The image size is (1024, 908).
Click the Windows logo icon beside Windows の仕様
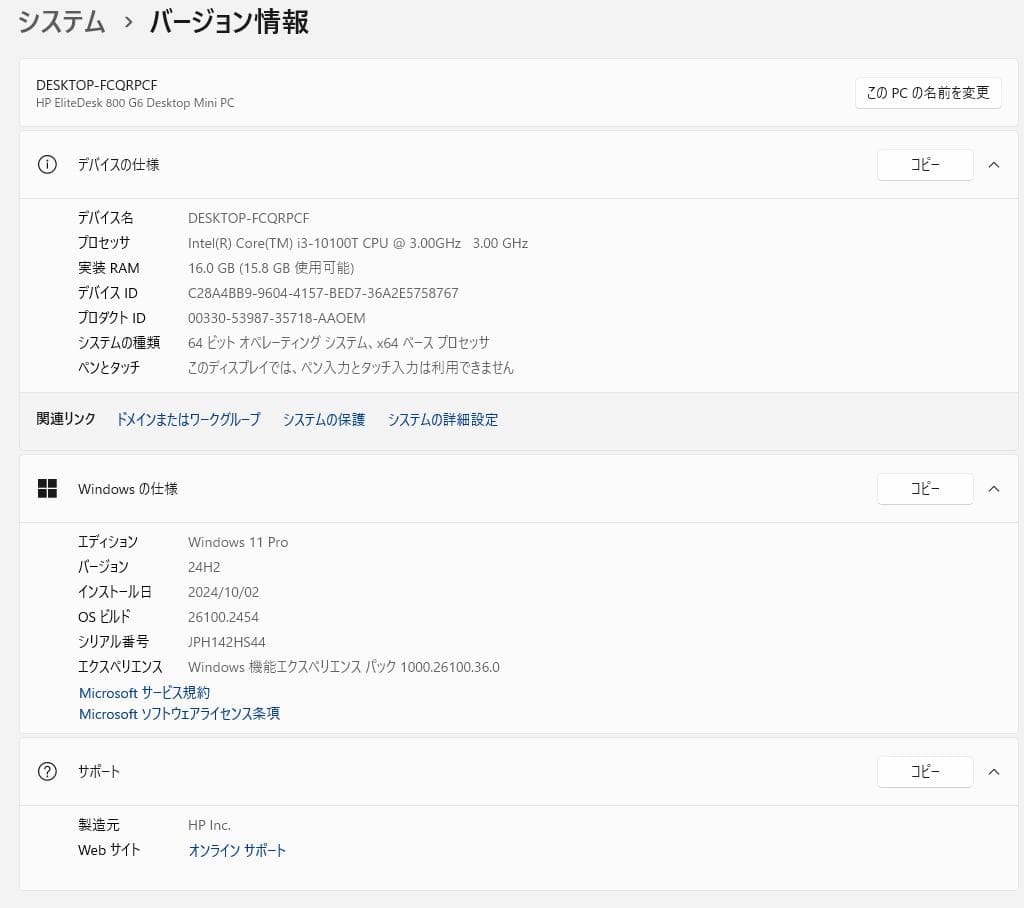coord(47,489)
